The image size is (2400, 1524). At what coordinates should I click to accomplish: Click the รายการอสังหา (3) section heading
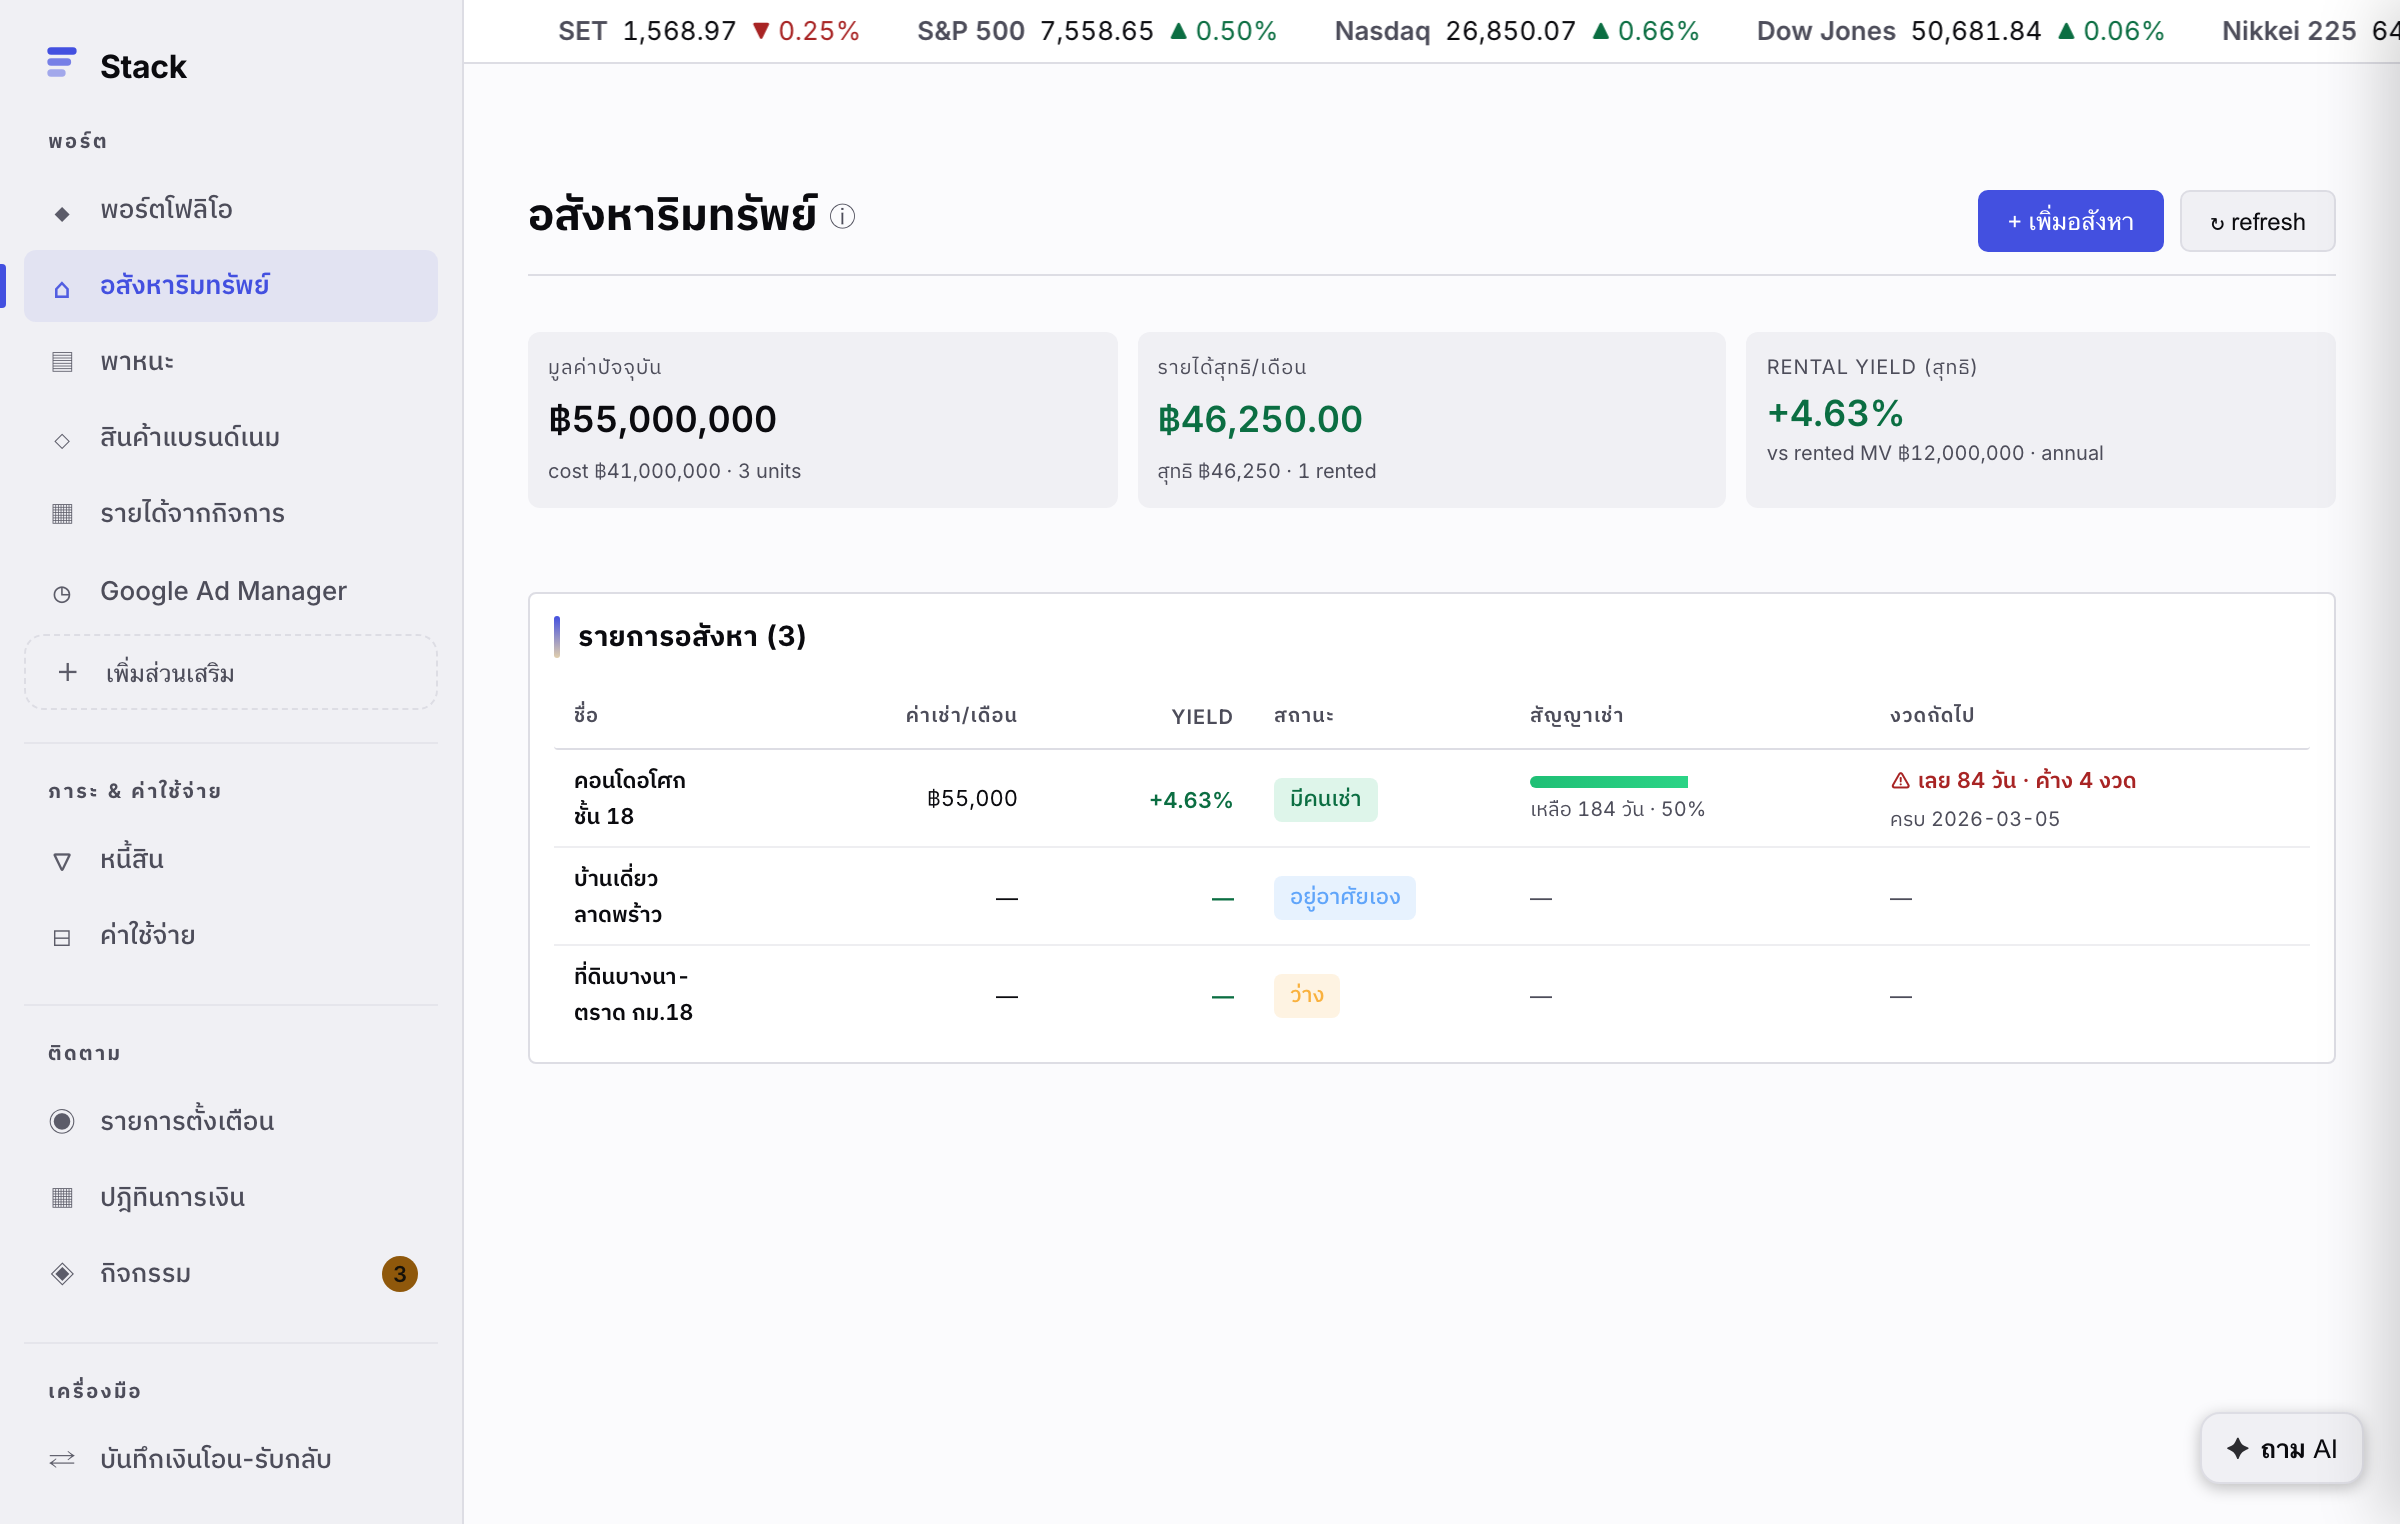point(692,636)
